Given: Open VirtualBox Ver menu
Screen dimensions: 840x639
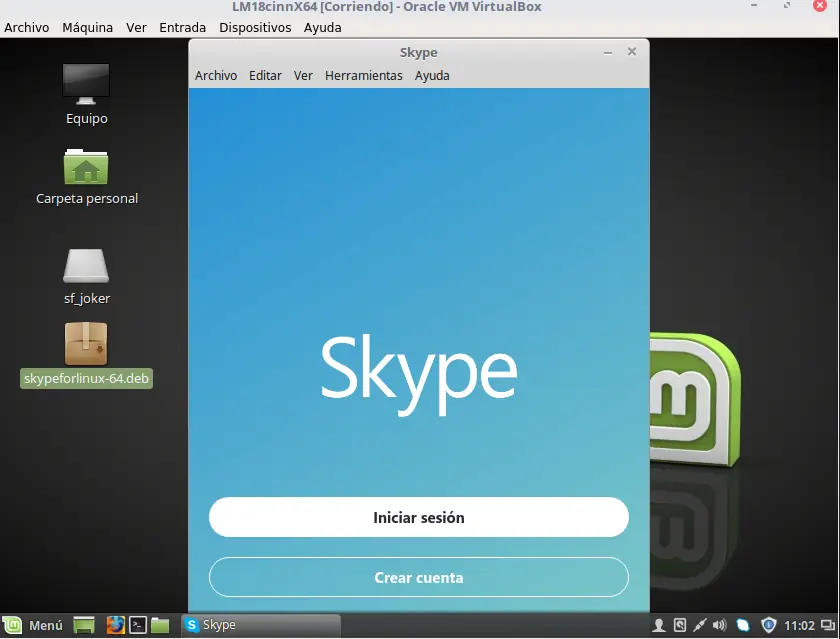Looking at the screenshot, I should tap(137, 27).
